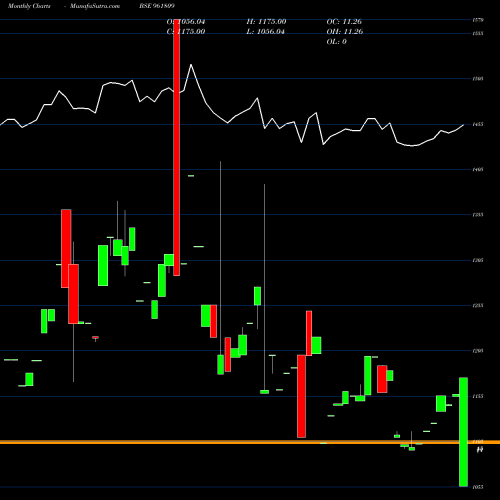The width and height of the screenshot is (500, 500).
Task: Click the 'Monthly Charts' title text
Action: (29, 6)
